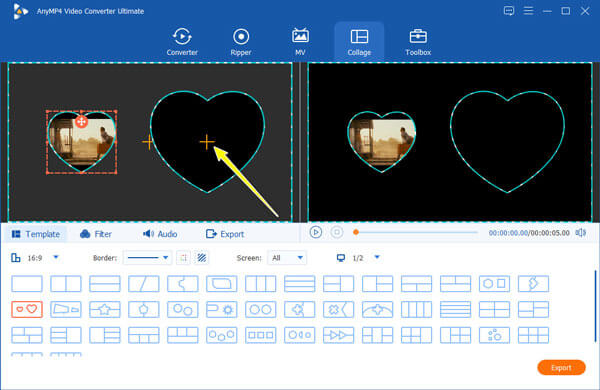The height and width of the screenshot is (390, 600).
Task: Choose the three horizontal rows template
Action: click(x=300, y=284)
